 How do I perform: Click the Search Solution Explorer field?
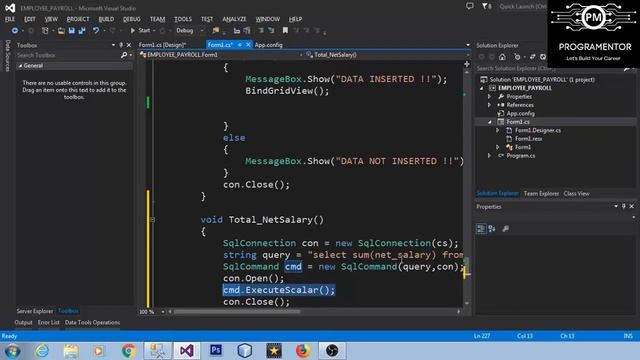click(x=549, y=69)
